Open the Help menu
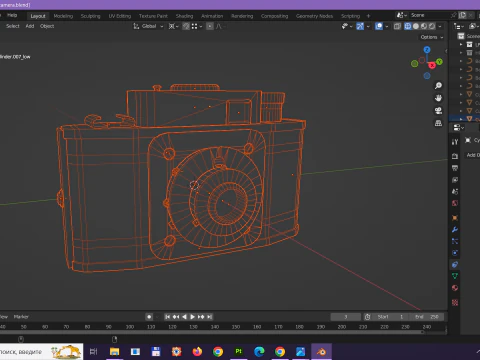The image size is (480, 360). point(12,15)
